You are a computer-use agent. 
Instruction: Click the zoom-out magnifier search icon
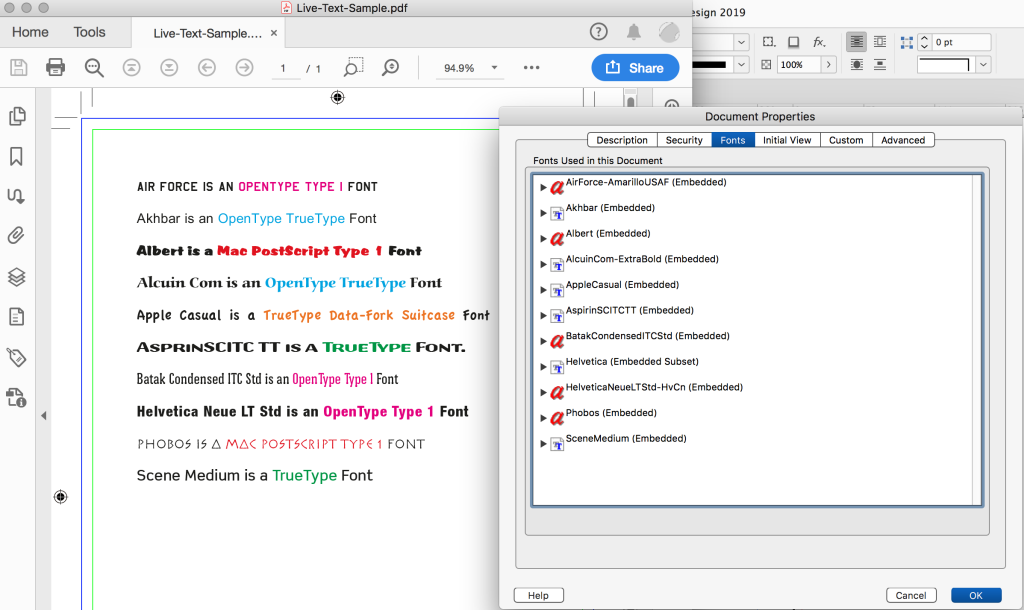point(94,67)
